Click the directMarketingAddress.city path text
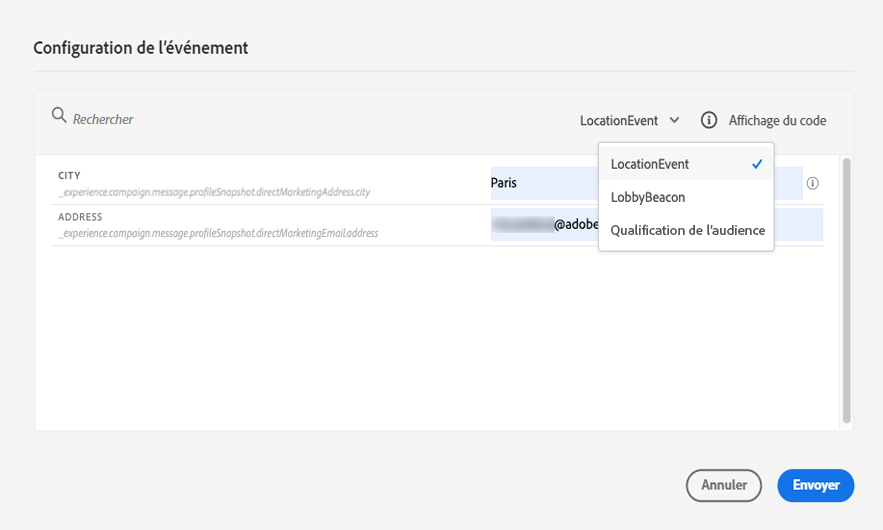This screenshot has height=530, width=883. point(214,191)
